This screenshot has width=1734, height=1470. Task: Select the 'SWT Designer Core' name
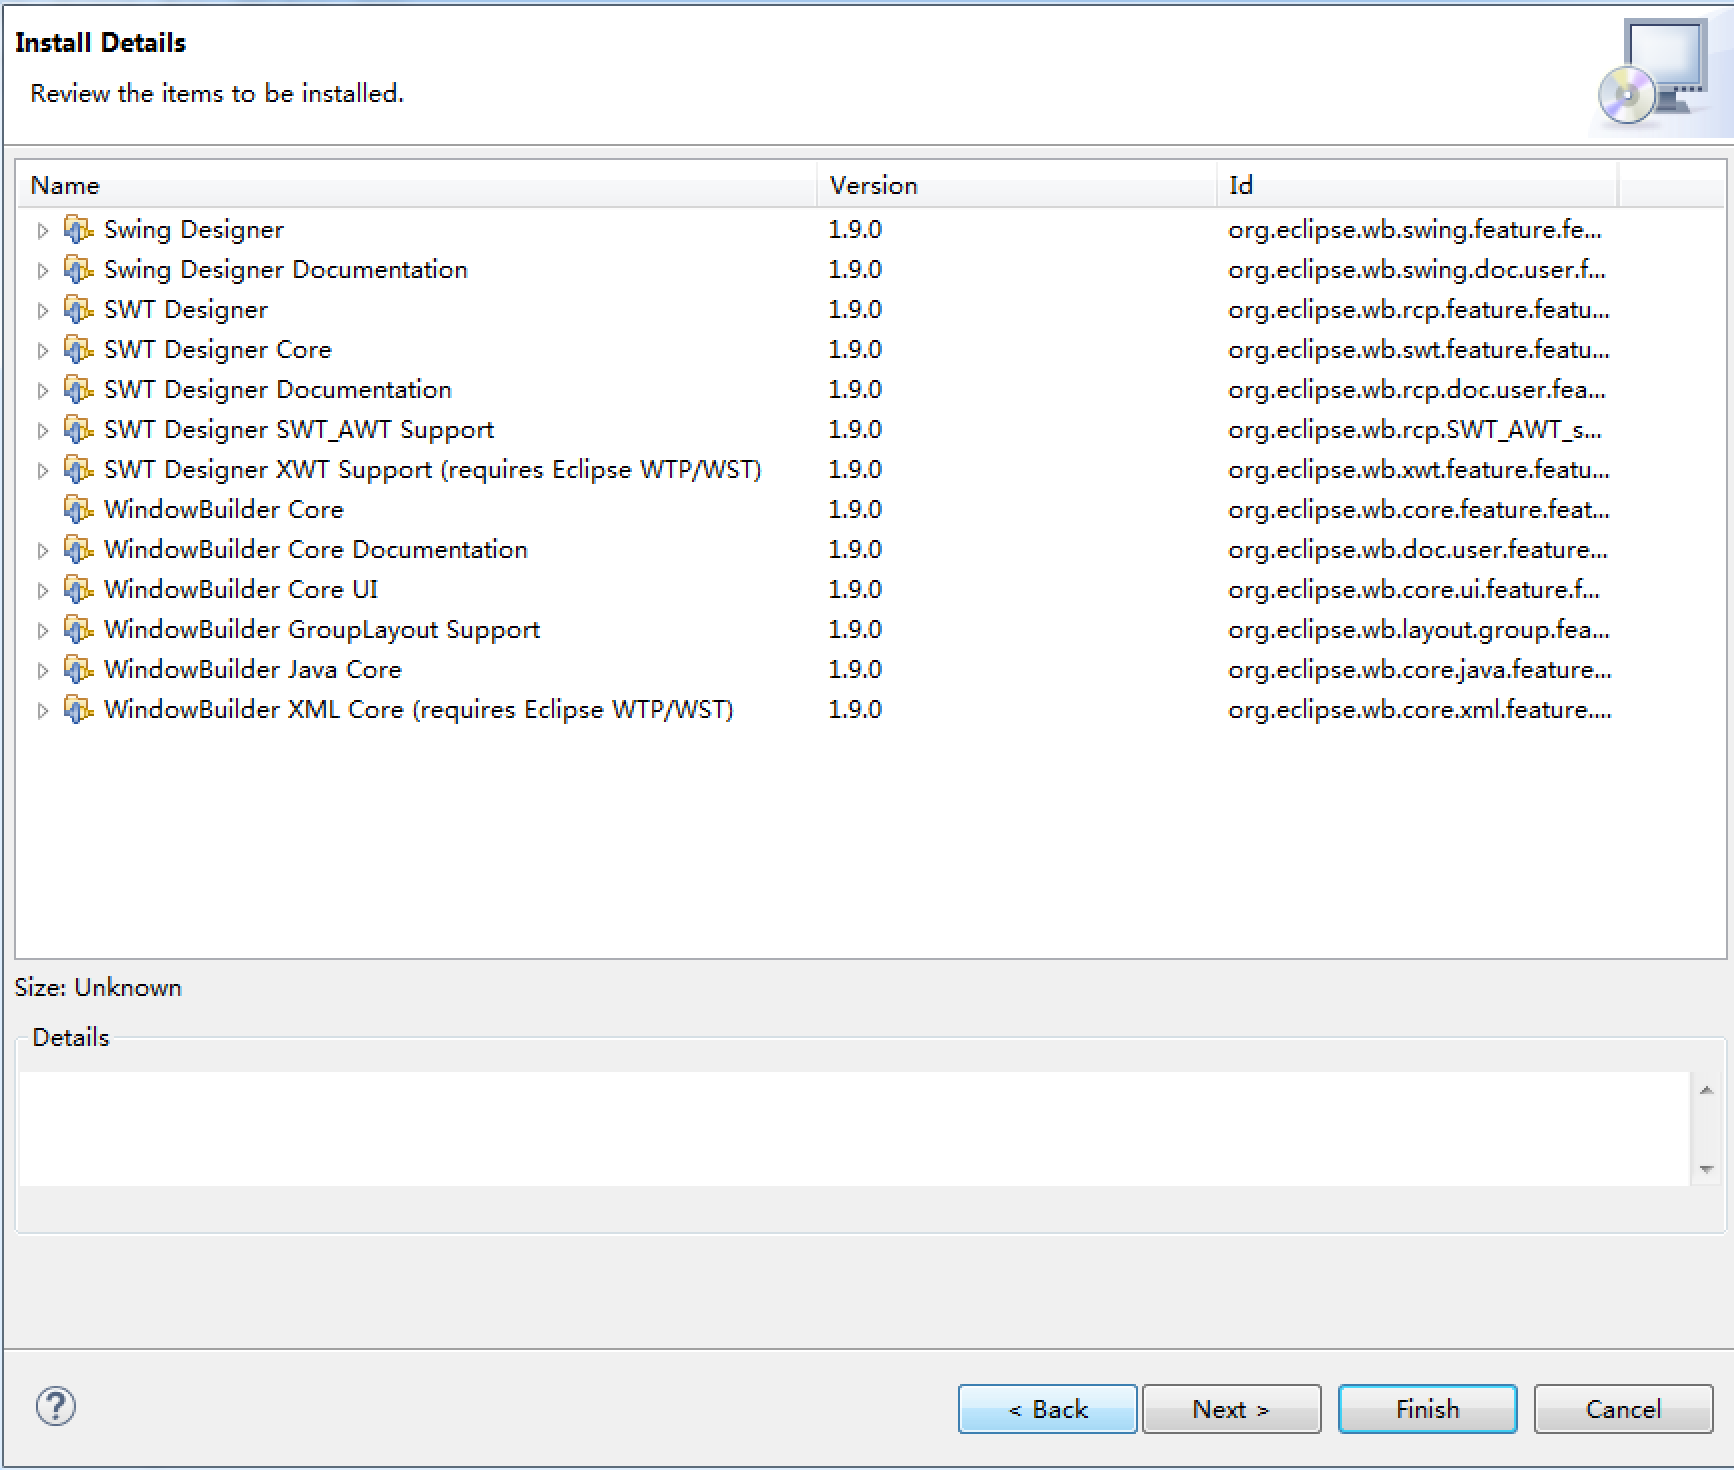(x=218, y=350)
